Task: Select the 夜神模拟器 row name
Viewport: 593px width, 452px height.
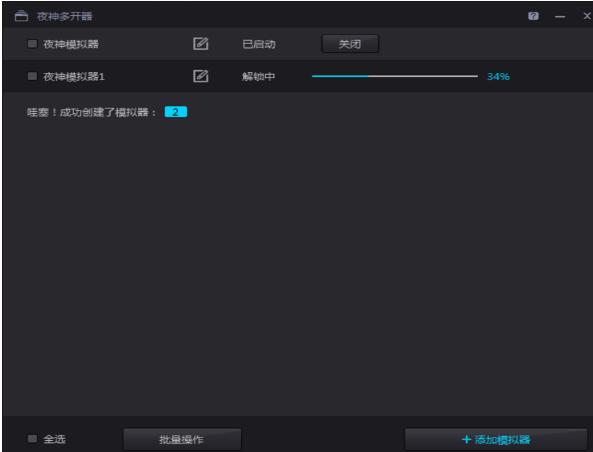Action: click(71, 44)
